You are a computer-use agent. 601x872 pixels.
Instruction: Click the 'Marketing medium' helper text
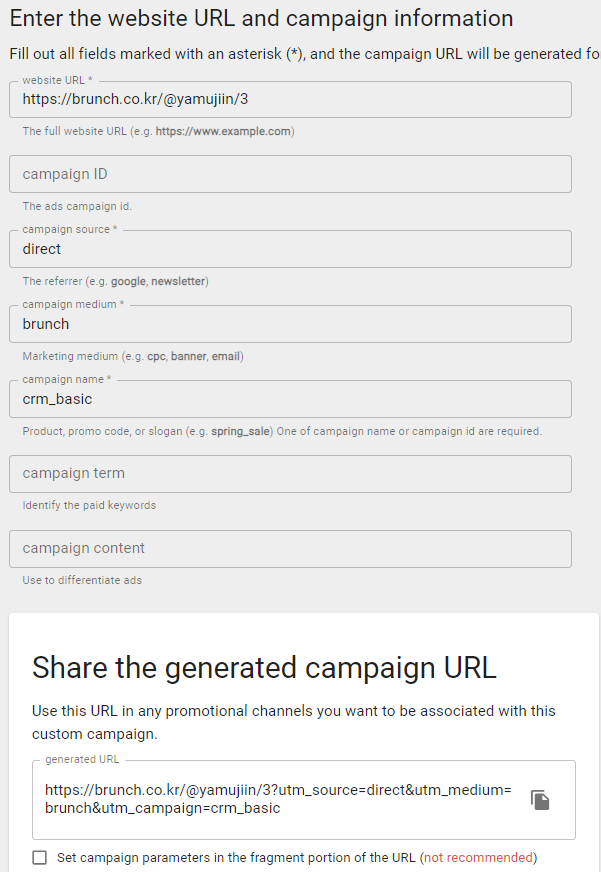pyautogui.click(x=133, y=356)
